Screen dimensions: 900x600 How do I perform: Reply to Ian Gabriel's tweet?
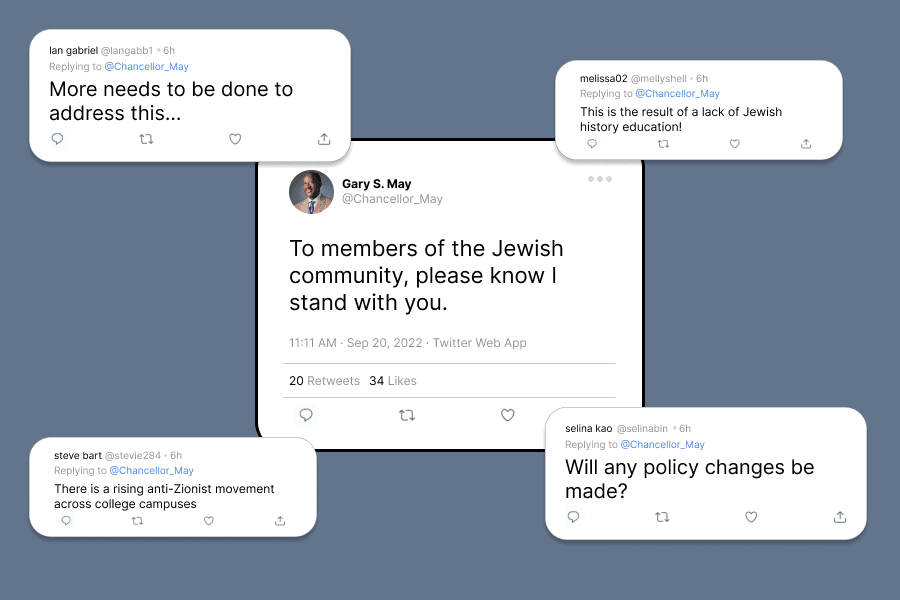(x=58, y=139)
